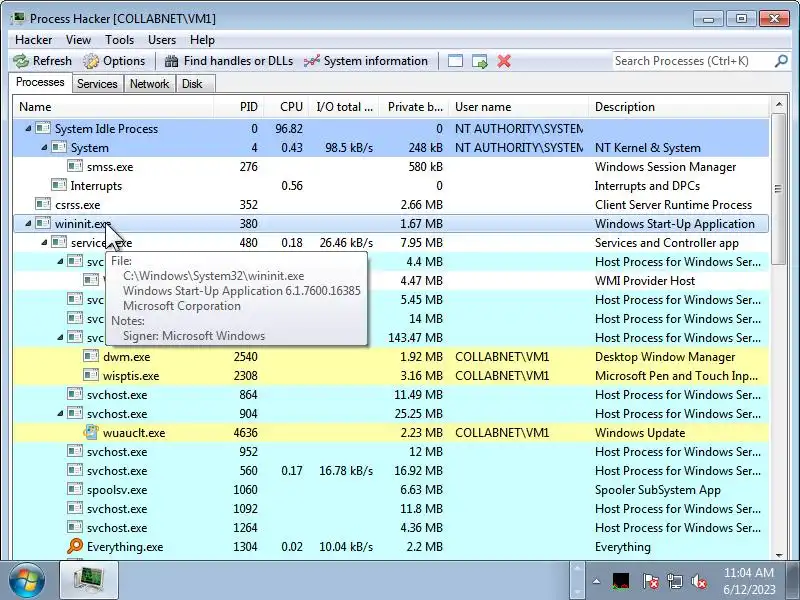
Task: Open the Users menu
Action: 162,40
